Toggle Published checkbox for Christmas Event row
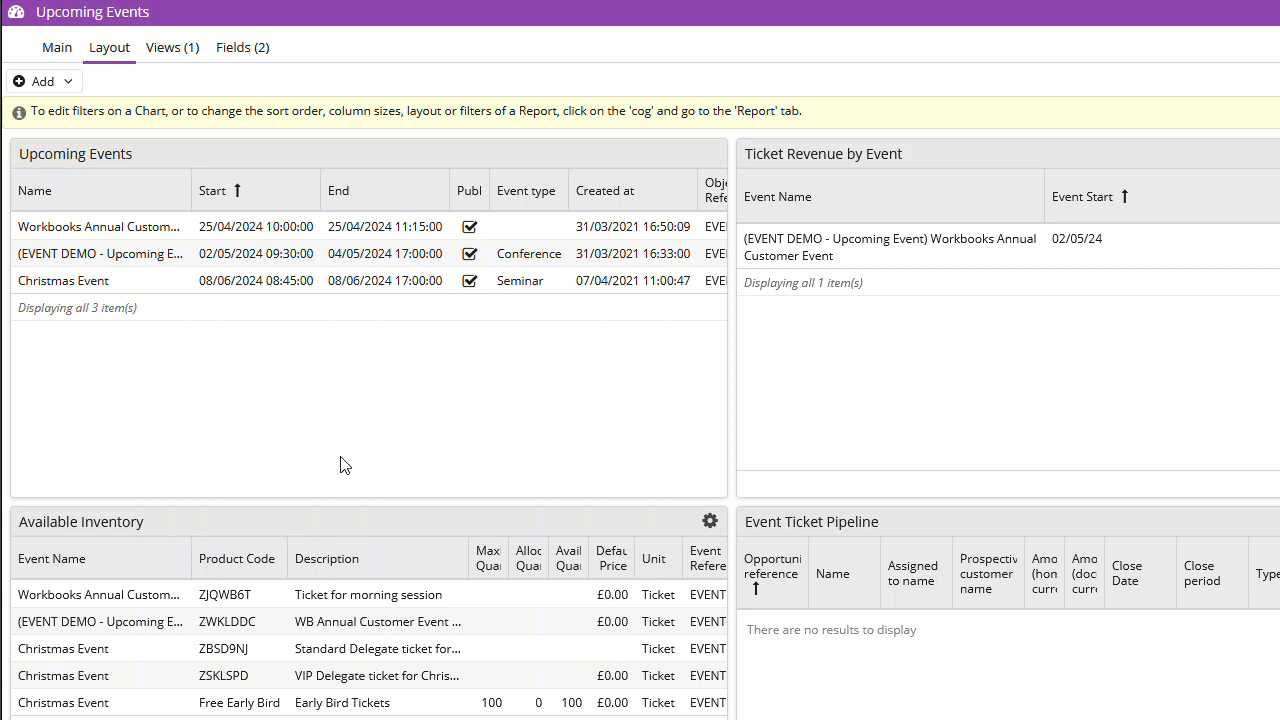 (469, 281)
